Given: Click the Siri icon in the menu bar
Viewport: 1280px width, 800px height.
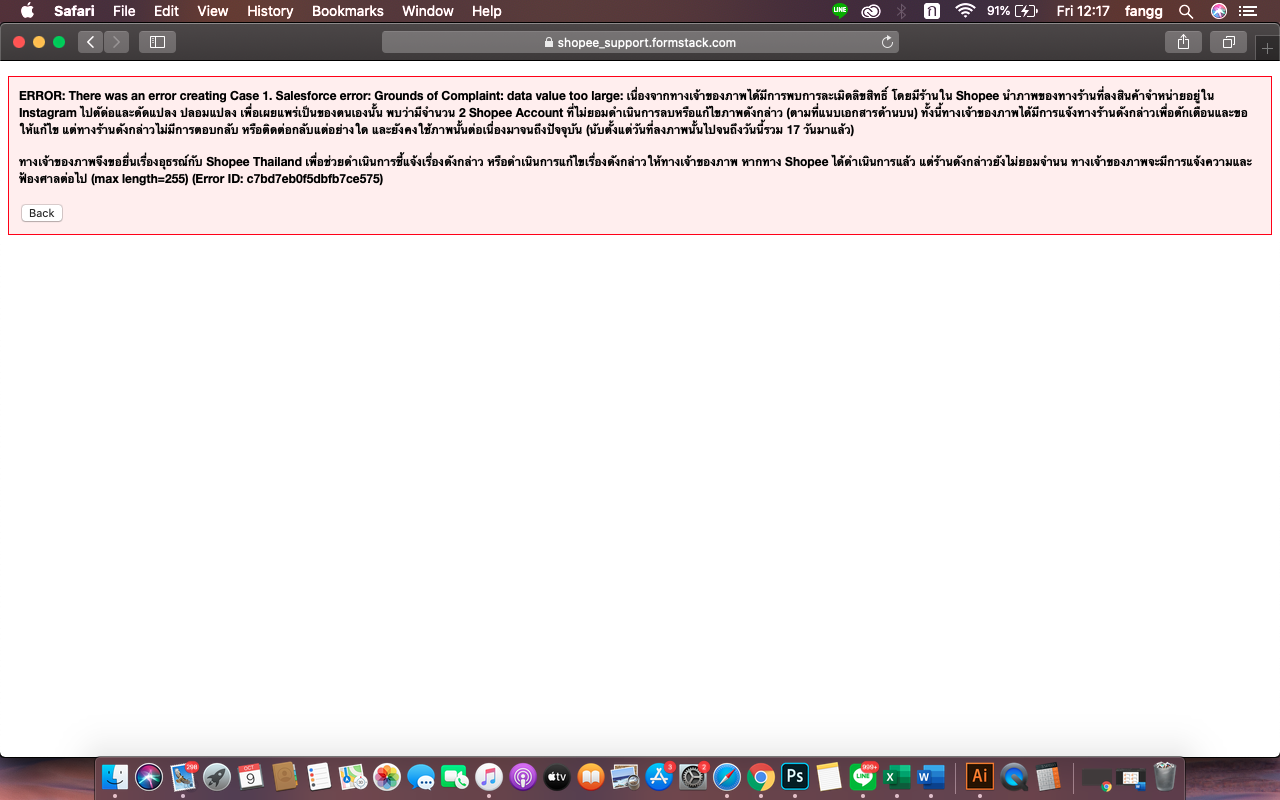Looking at the screenshot, I should 1218,11.
